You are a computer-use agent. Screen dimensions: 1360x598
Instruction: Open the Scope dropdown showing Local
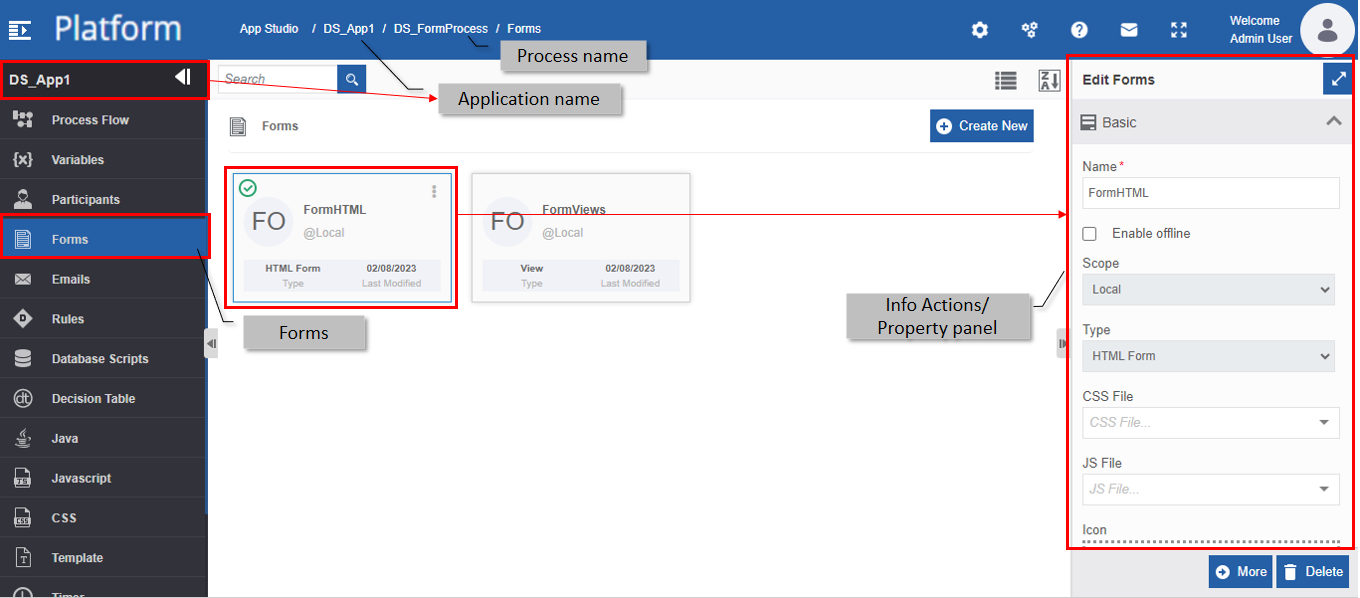click(1208, 290)
